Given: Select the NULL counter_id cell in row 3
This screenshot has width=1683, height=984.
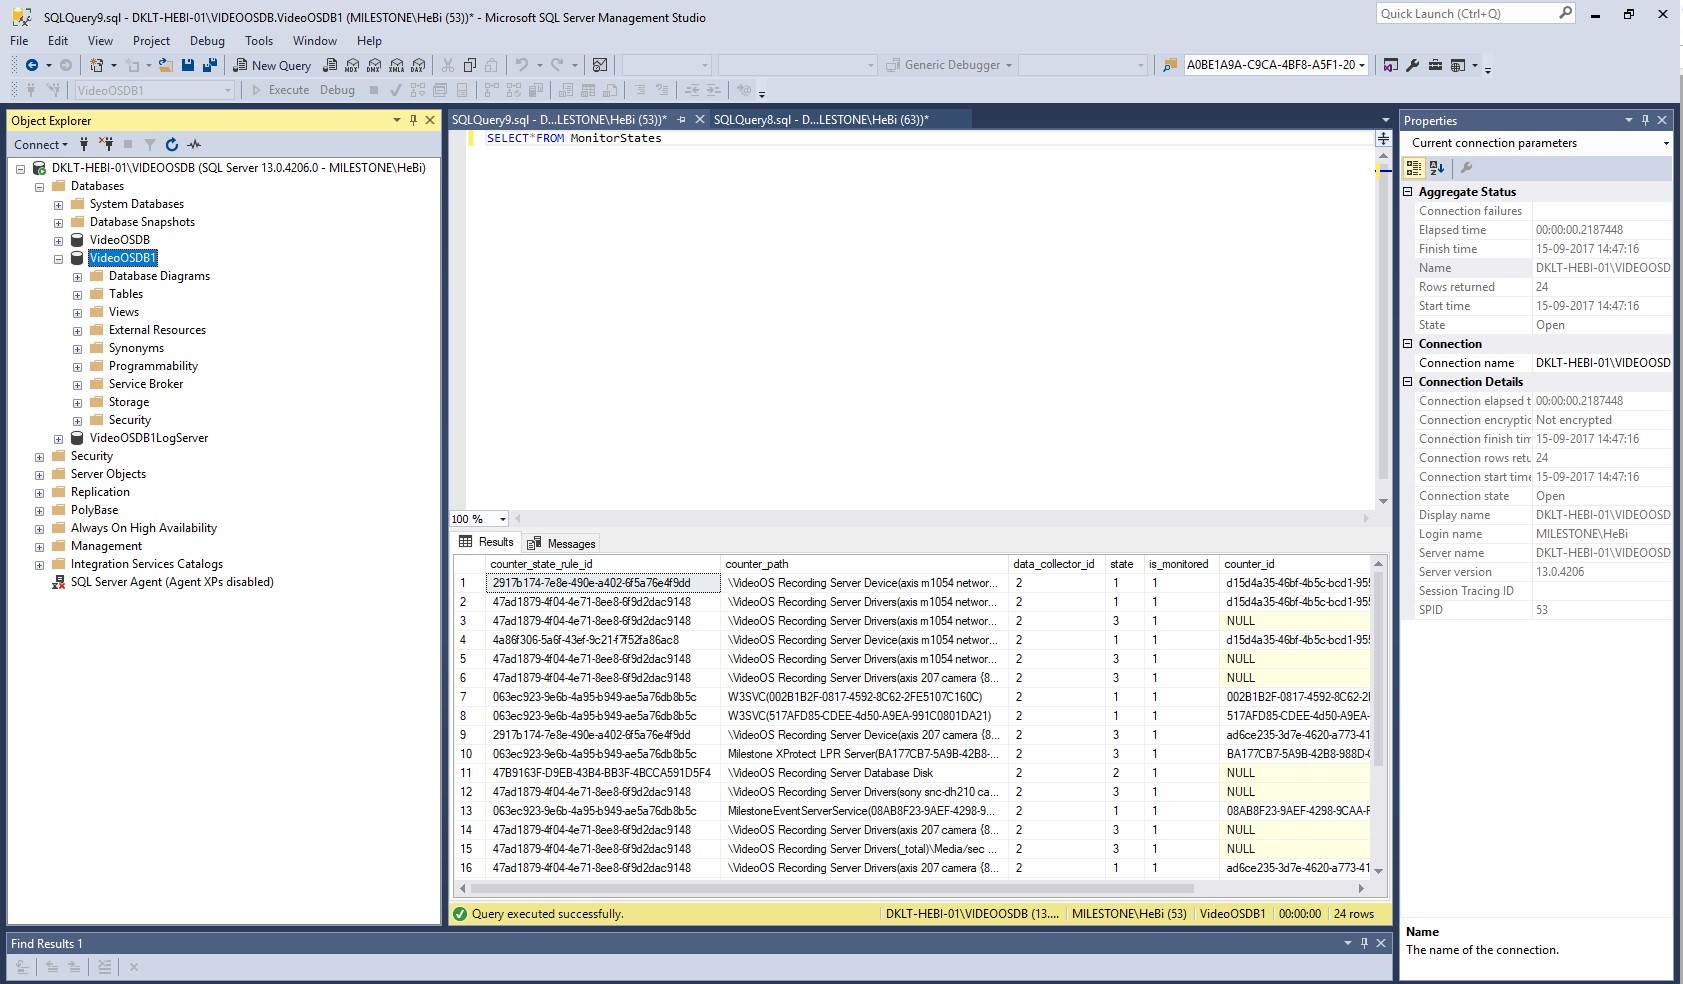Looking at the screenshot, I should click(1296, 621).
